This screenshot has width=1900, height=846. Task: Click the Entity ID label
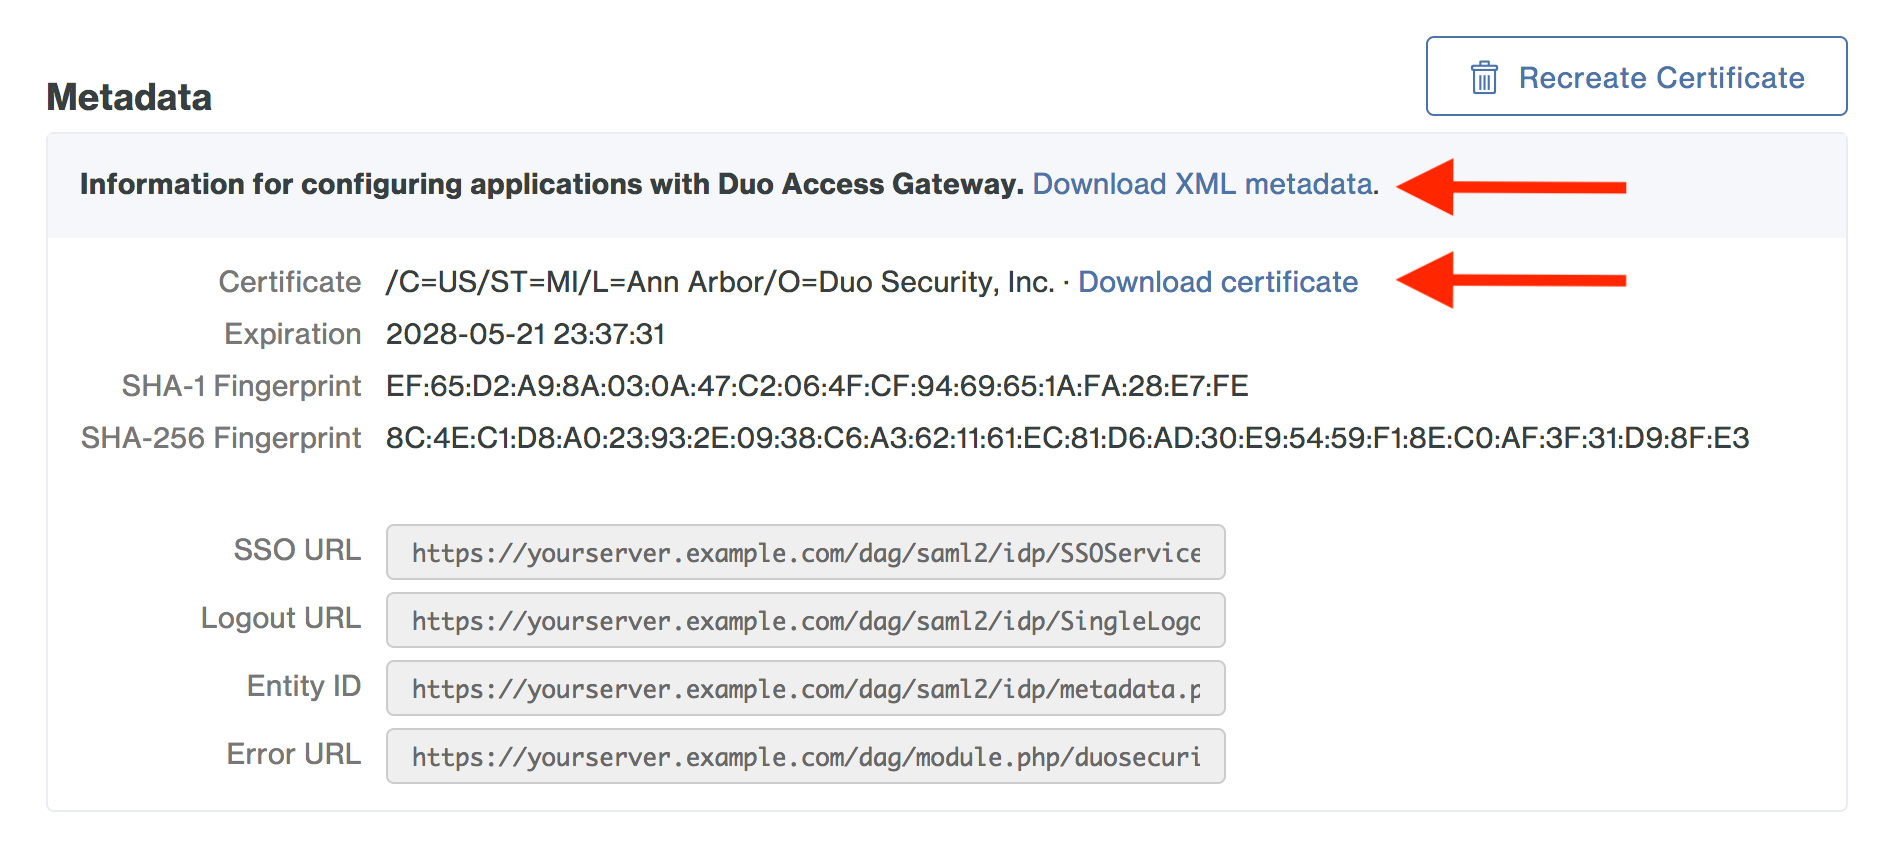point(303,686)
